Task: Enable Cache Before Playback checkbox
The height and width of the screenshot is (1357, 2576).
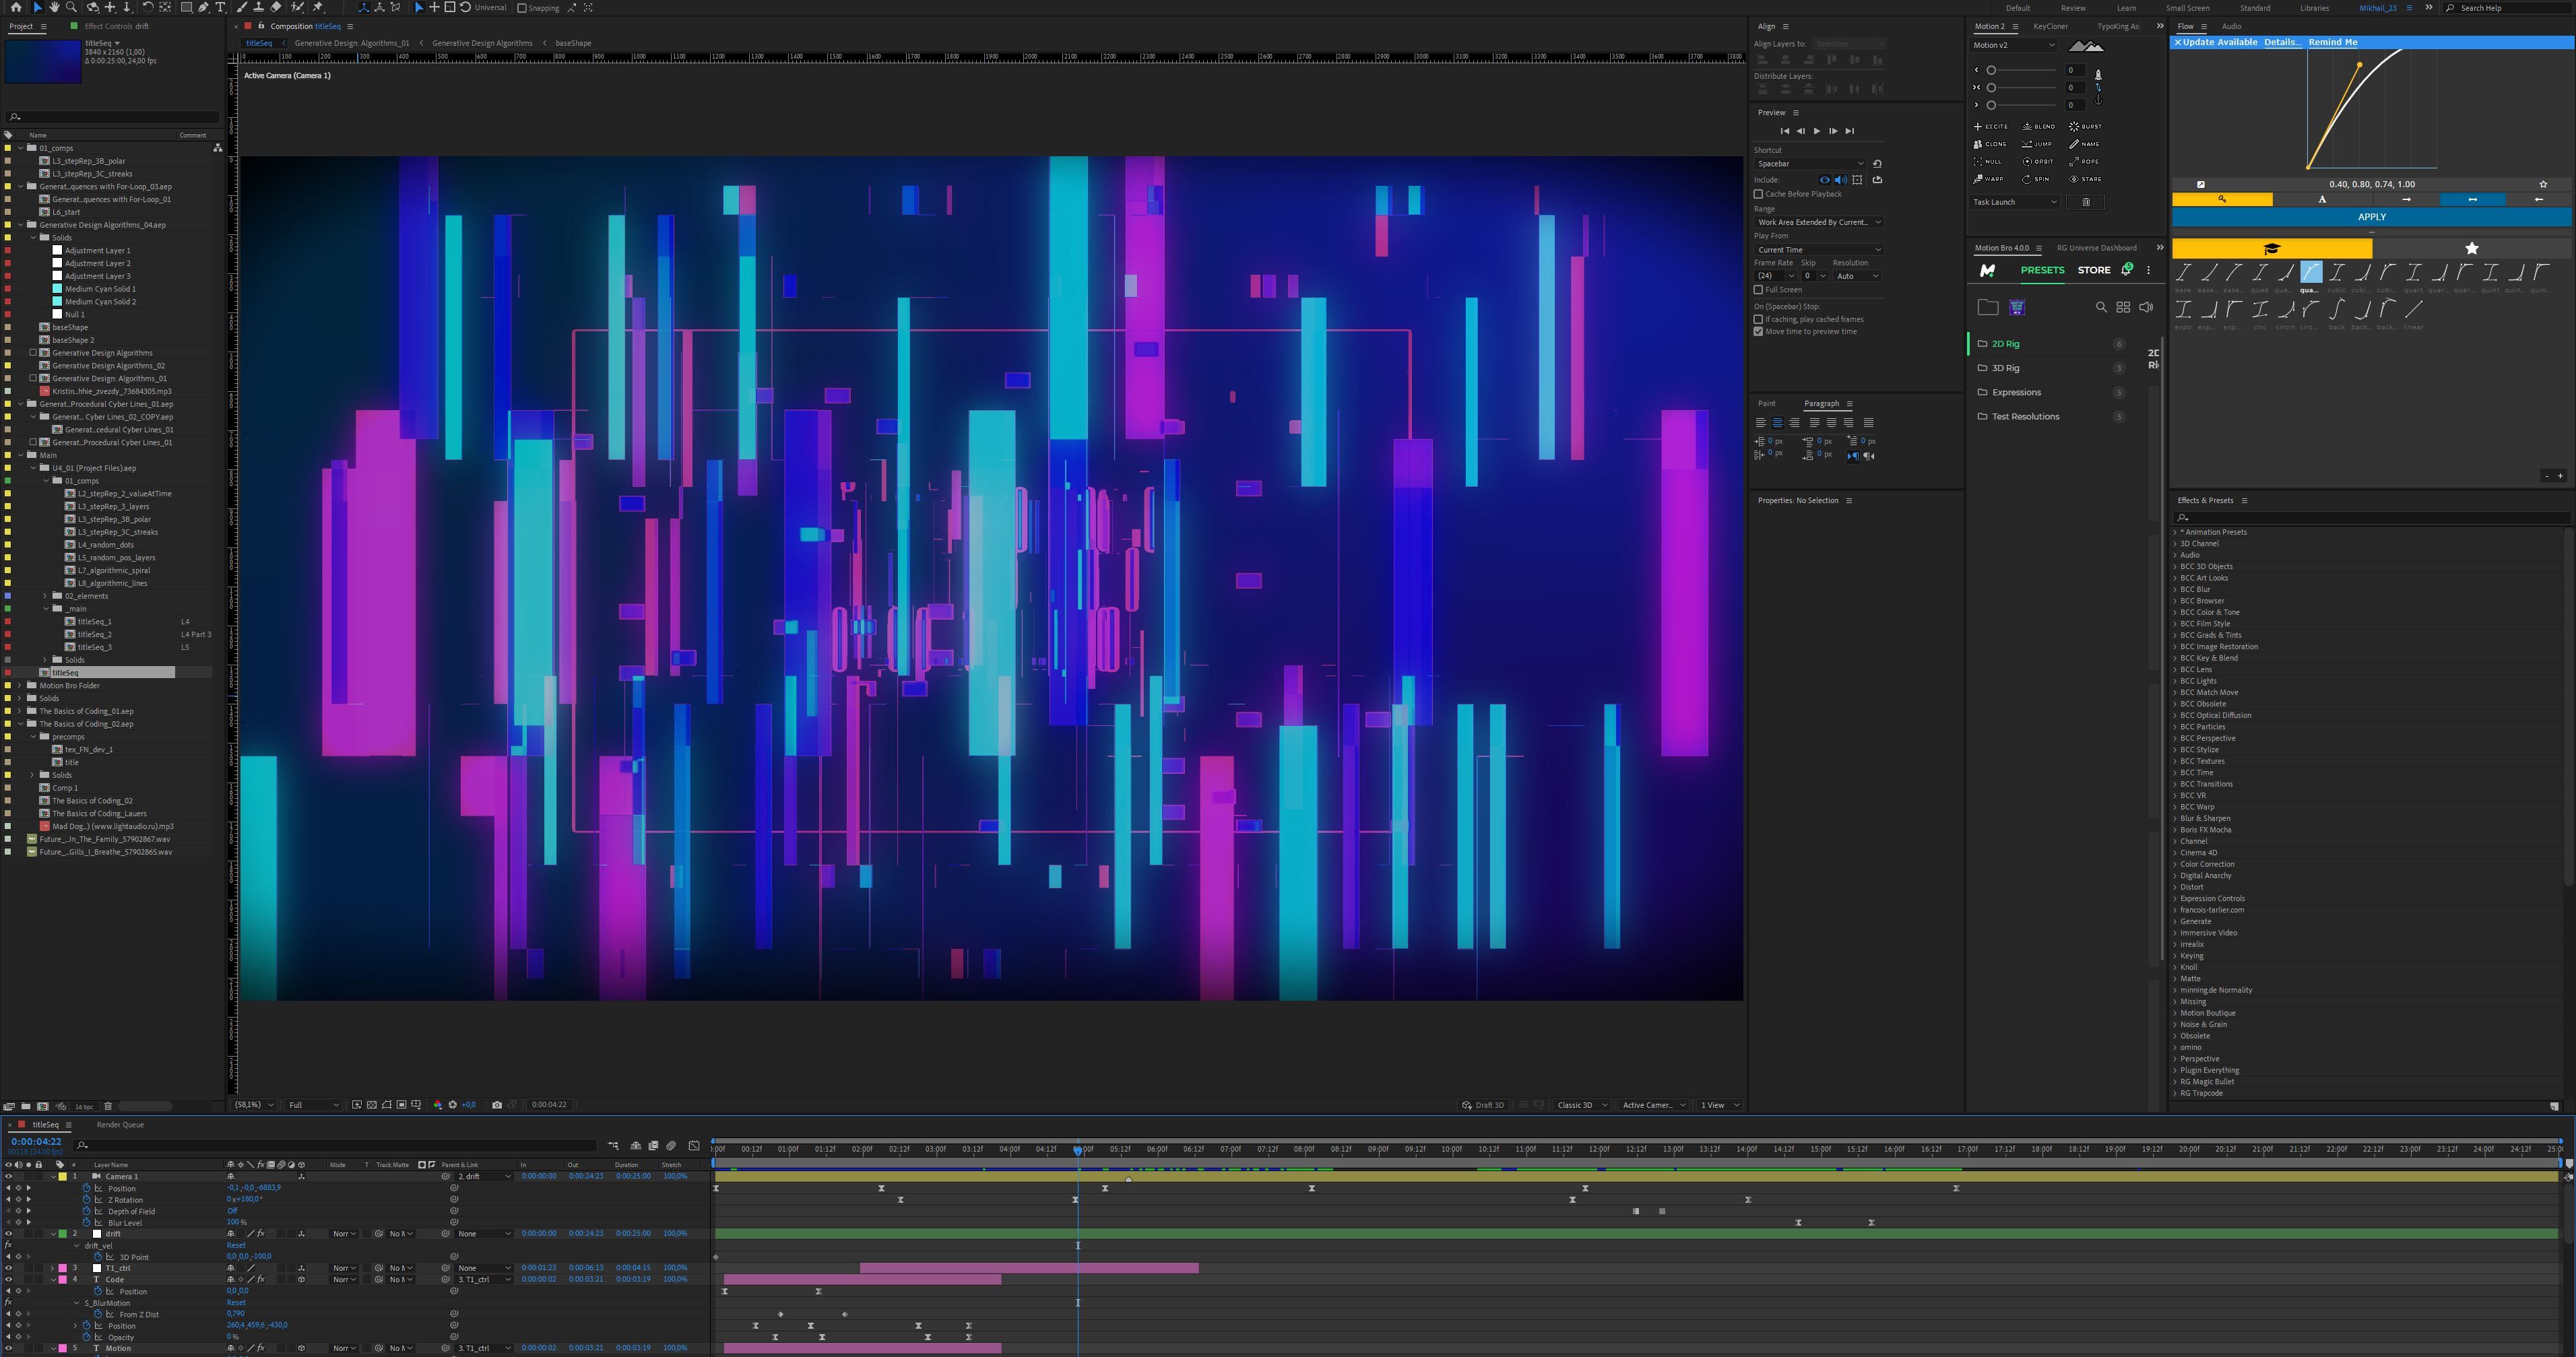Action: point(1758,194)
